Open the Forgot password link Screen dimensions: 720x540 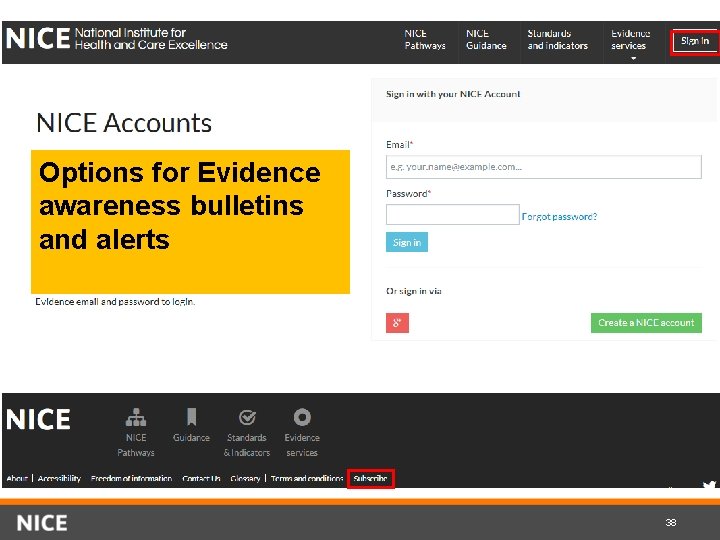tap(559, 216)
